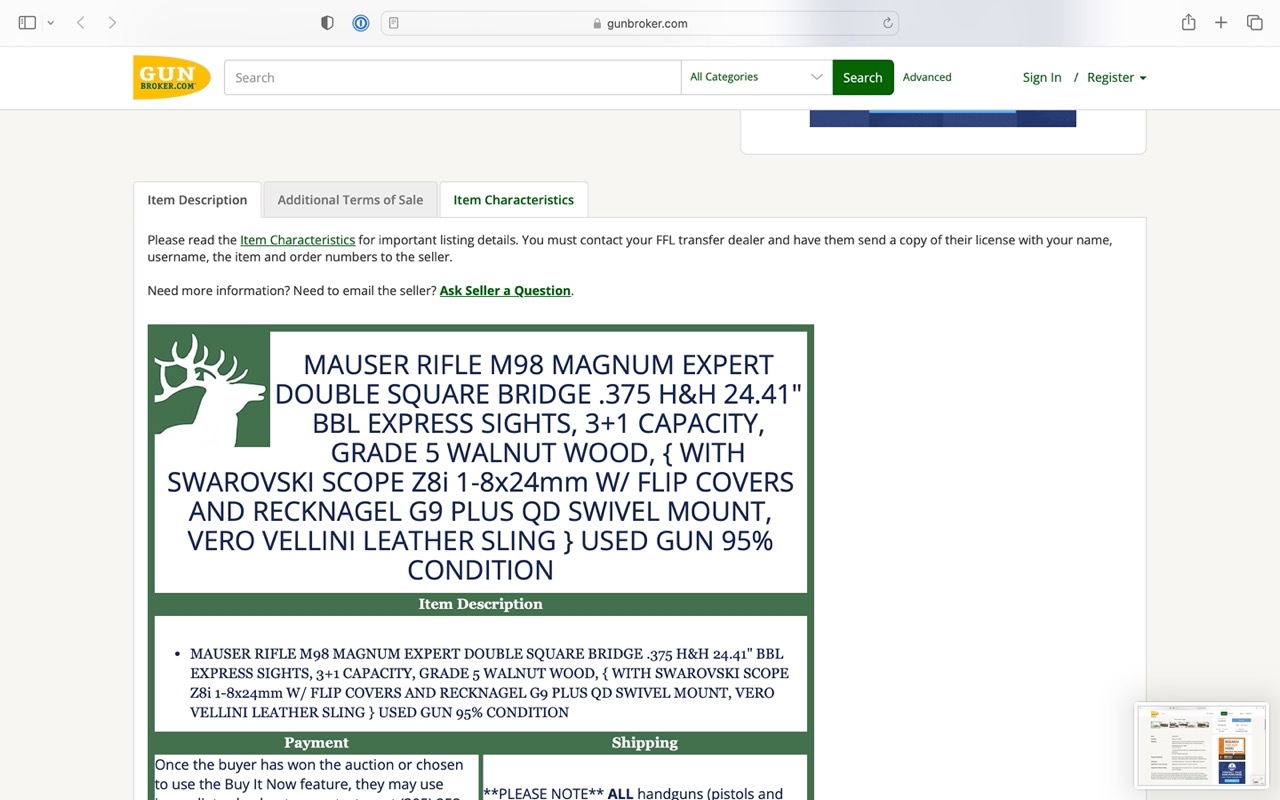Reload the page with the refresh icon

(x=887, y=23)
